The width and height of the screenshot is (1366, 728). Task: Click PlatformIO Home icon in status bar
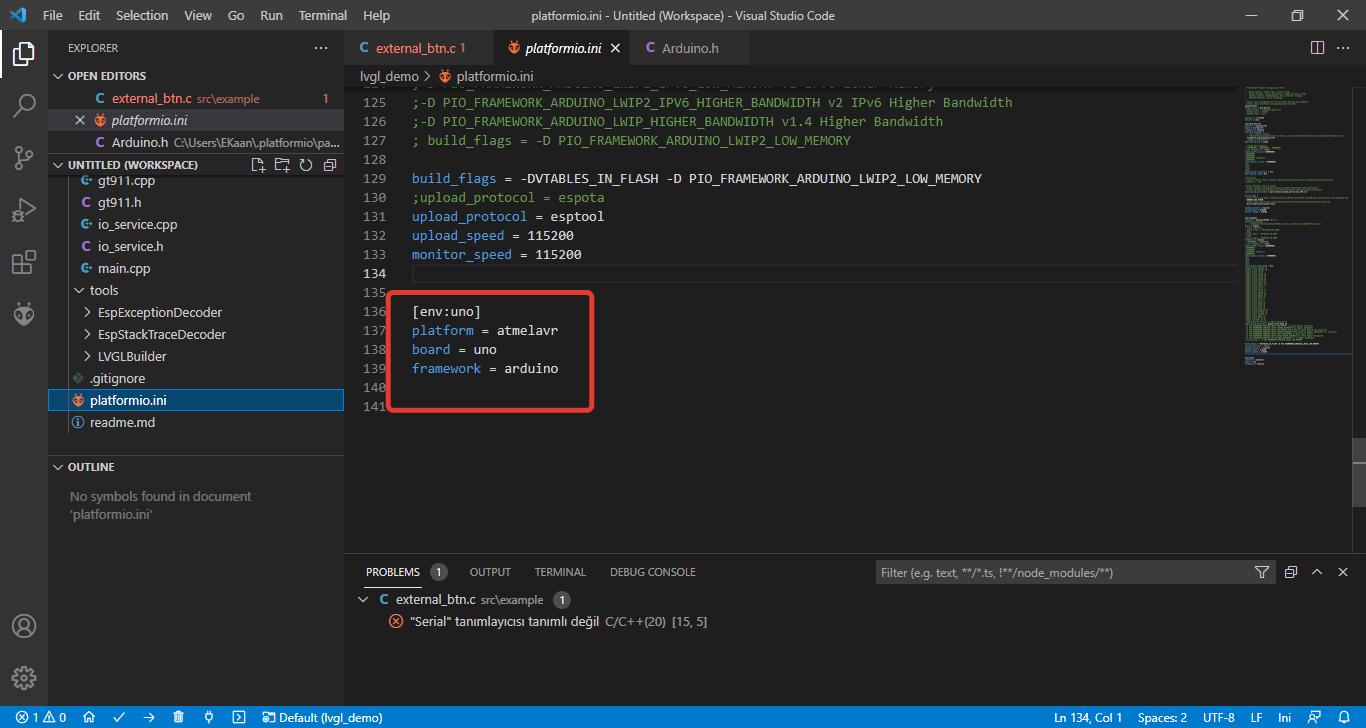point(89,717)
